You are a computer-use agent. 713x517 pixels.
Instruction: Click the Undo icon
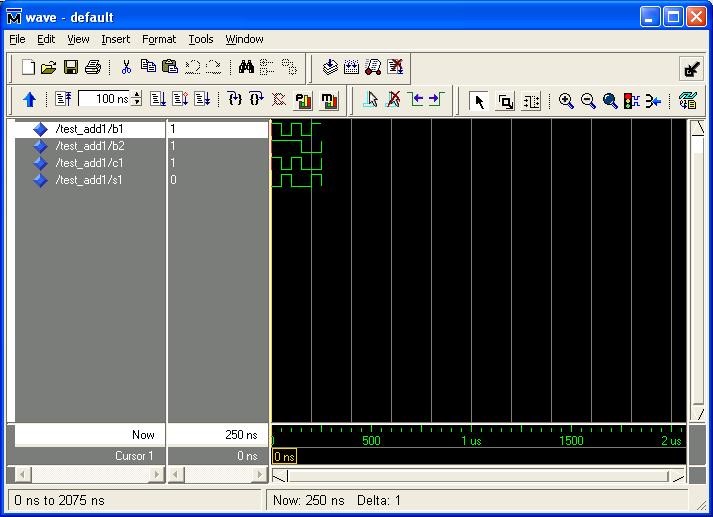pos(192,67)
